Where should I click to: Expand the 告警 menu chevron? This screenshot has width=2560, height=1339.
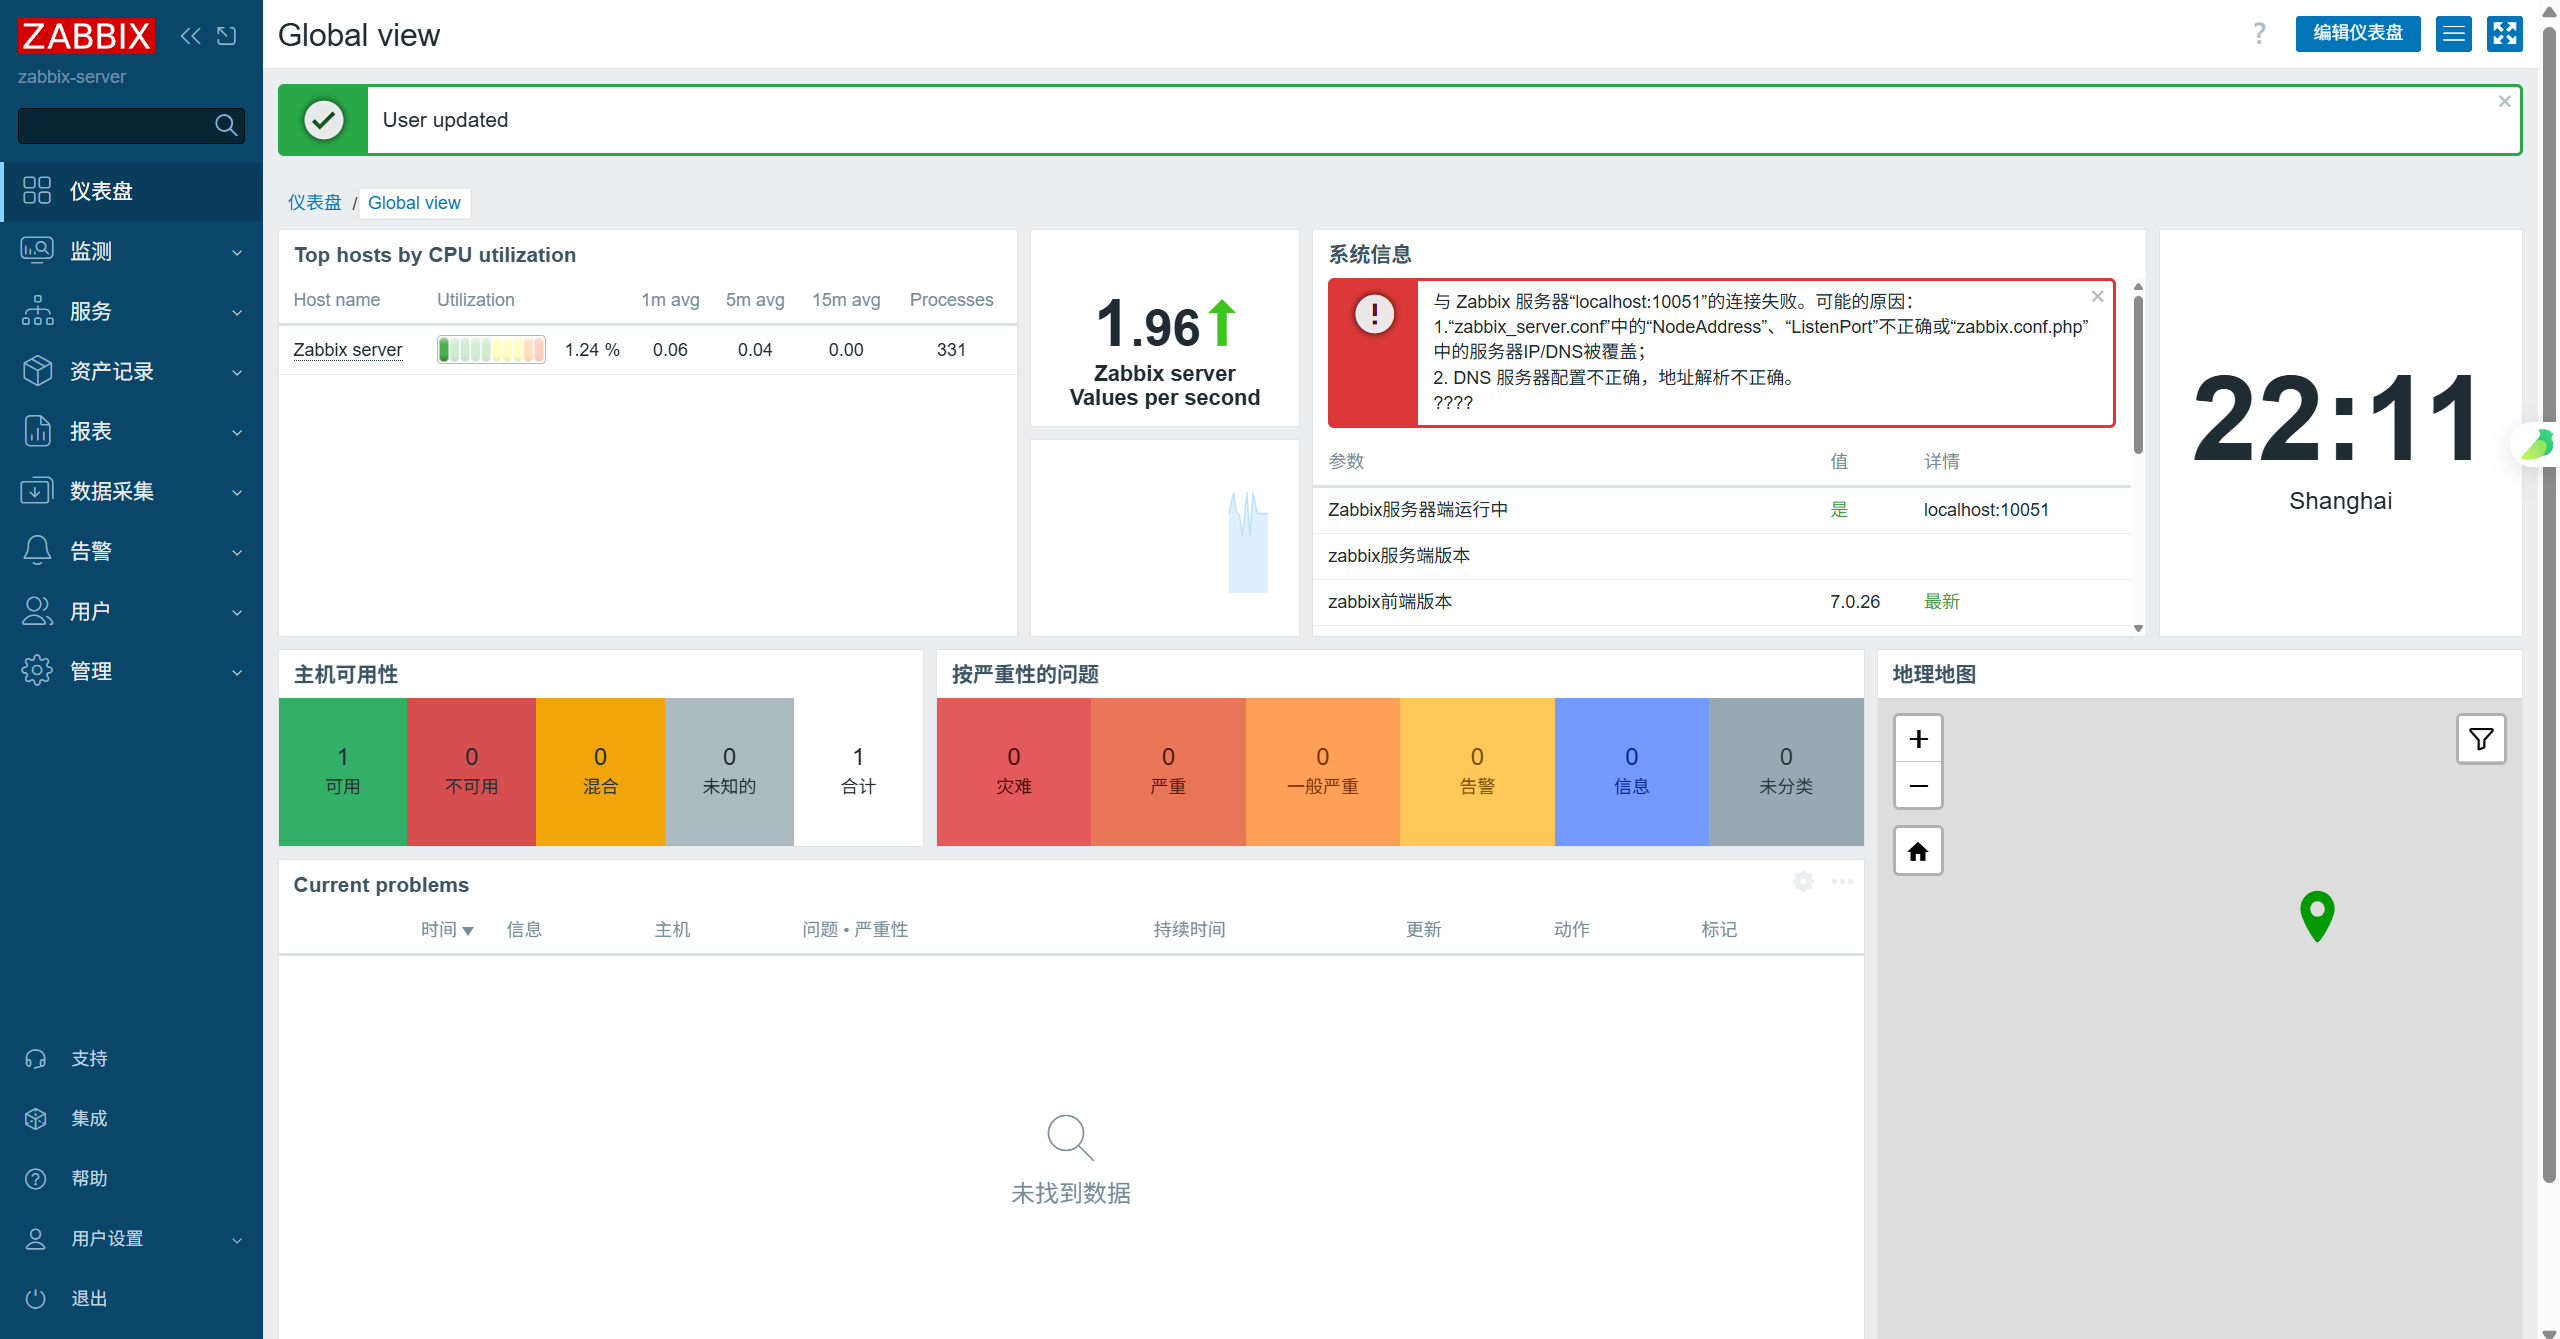tap(237, 552)
